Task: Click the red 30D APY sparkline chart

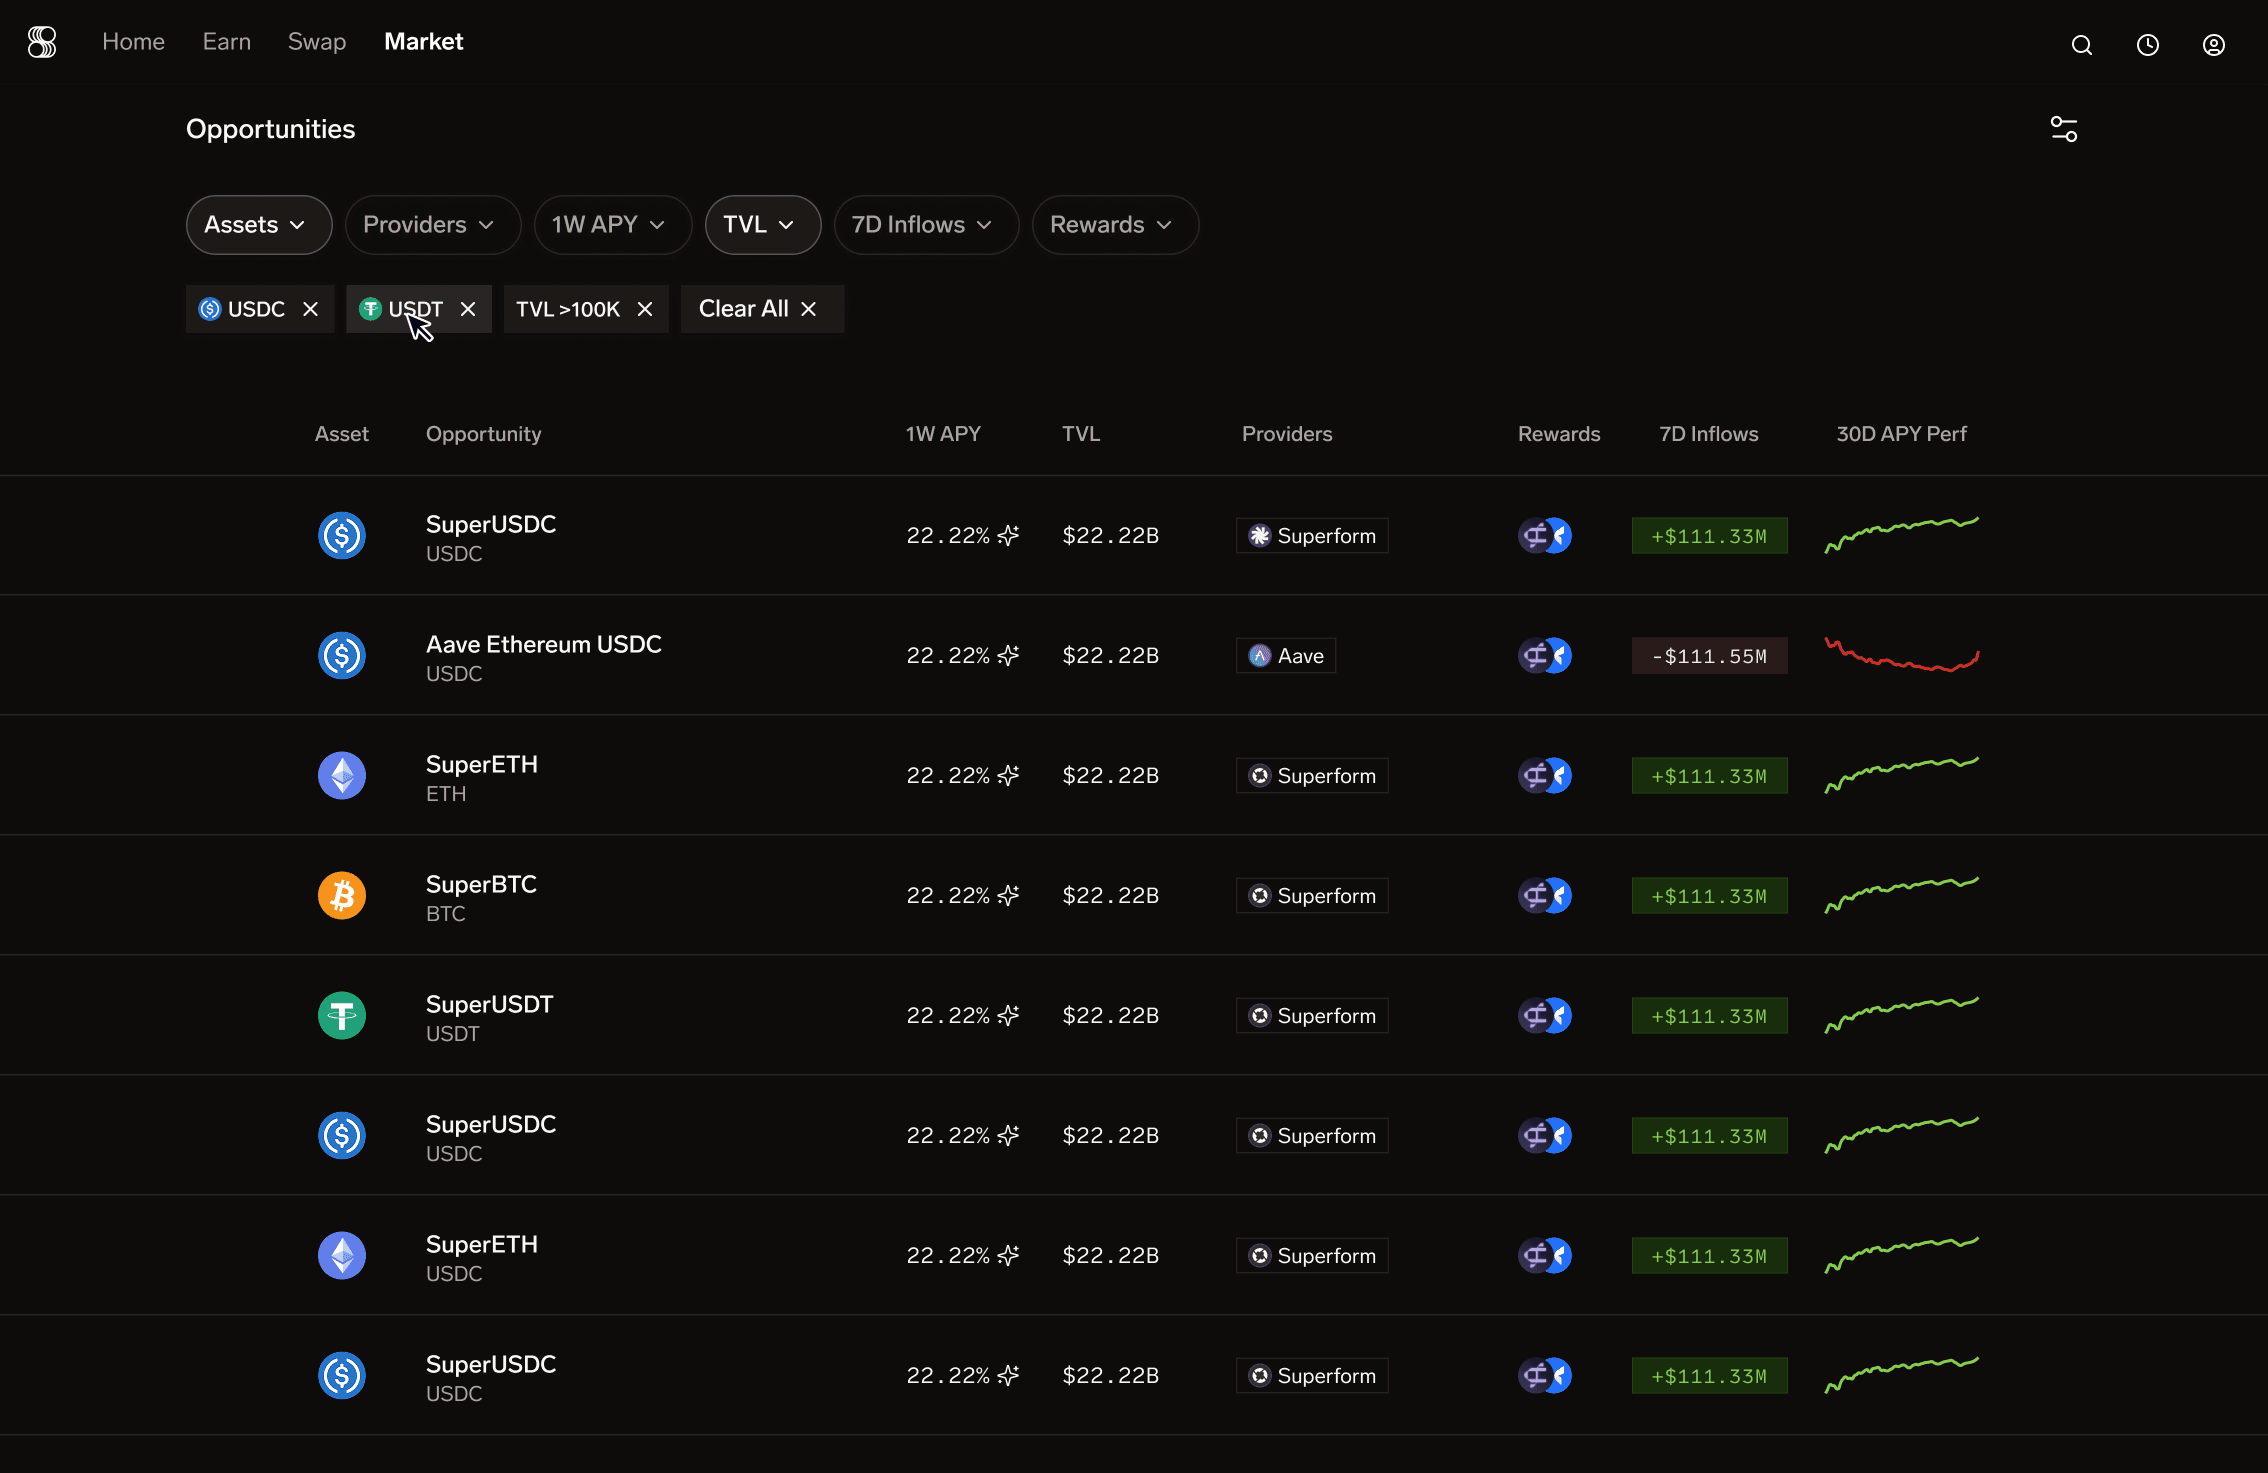Action: point(1901,656)
